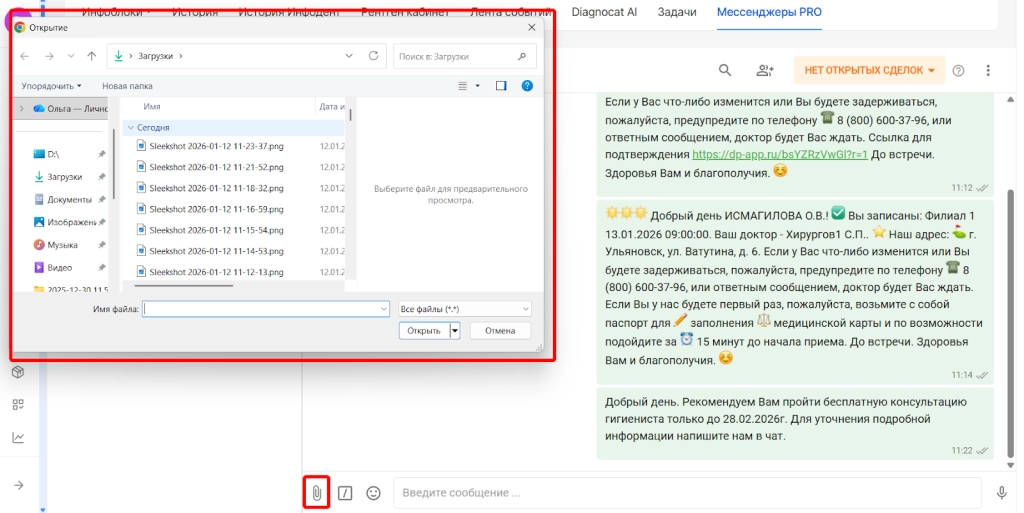Viewport: 1024px width, 513px height.
Task: Open the emoji picker smiley icon
Action: click(373, 493)
